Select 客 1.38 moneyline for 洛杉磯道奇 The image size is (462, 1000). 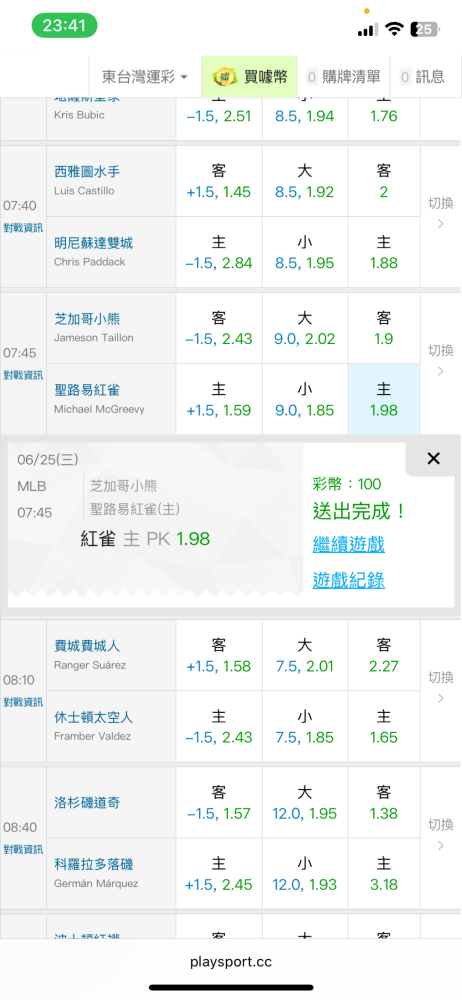click(384, 803)
